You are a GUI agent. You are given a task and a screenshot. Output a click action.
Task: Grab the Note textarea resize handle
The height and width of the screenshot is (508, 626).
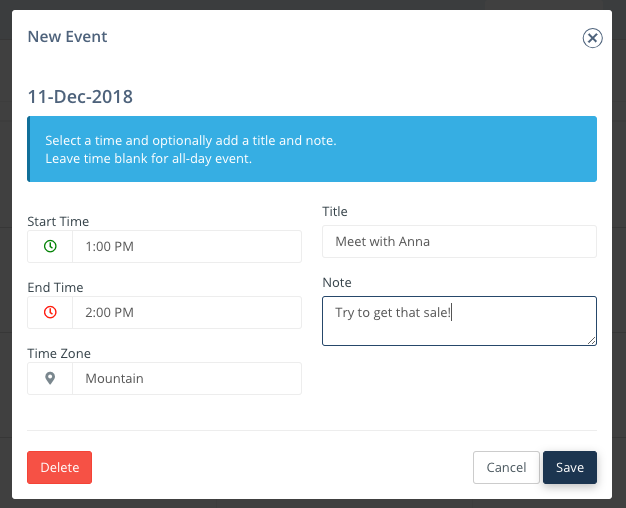tap(592, 341)
